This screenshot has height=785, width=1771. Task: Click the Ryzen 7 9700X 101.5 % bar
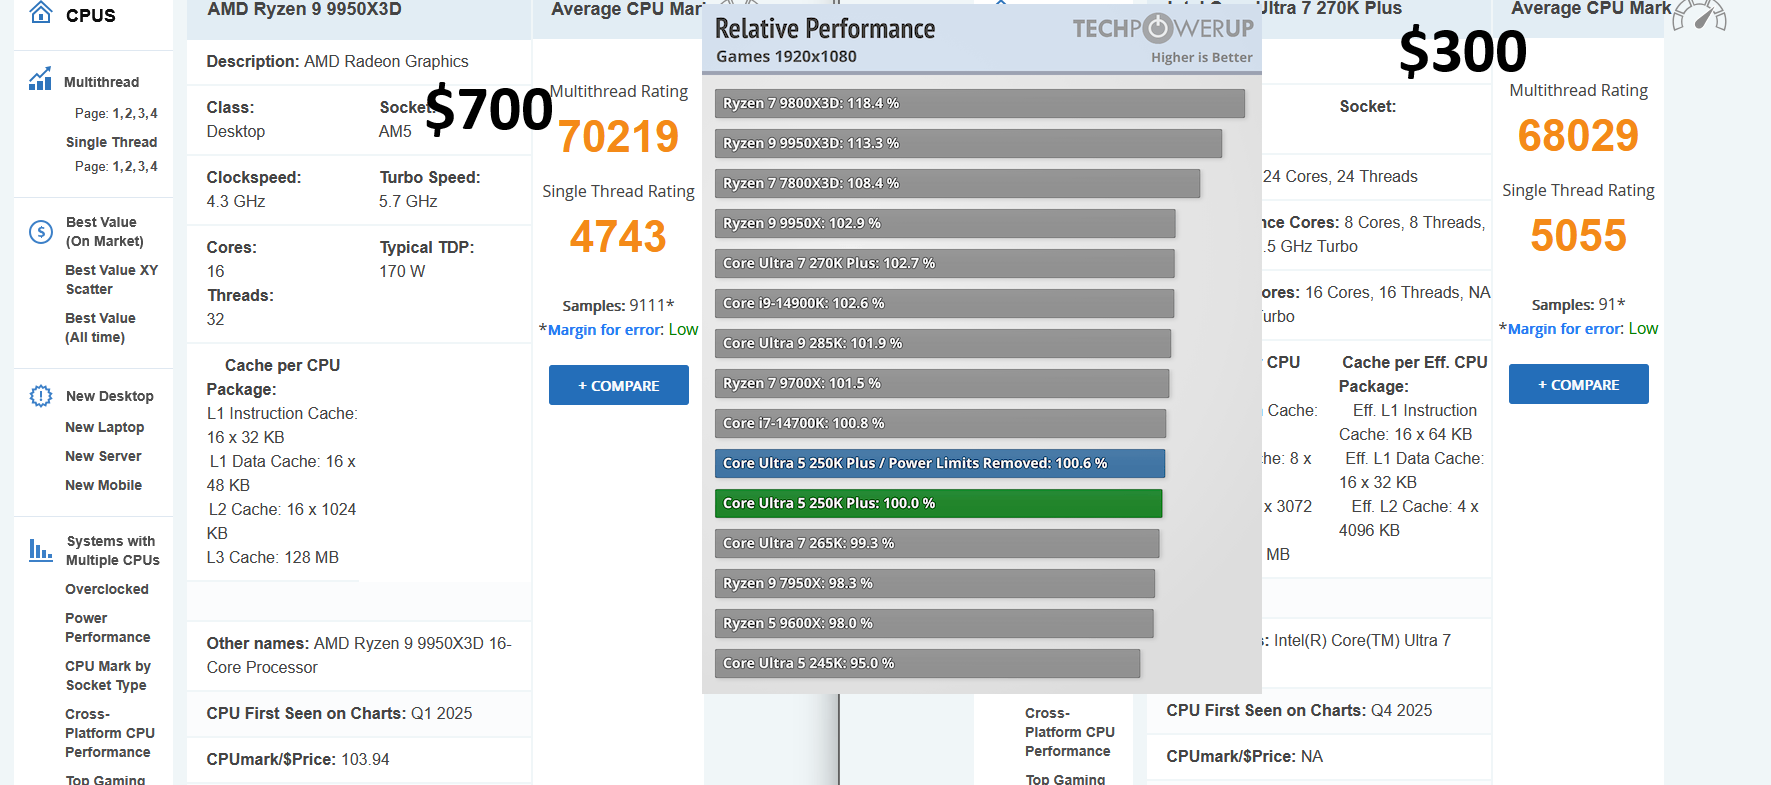942,383
